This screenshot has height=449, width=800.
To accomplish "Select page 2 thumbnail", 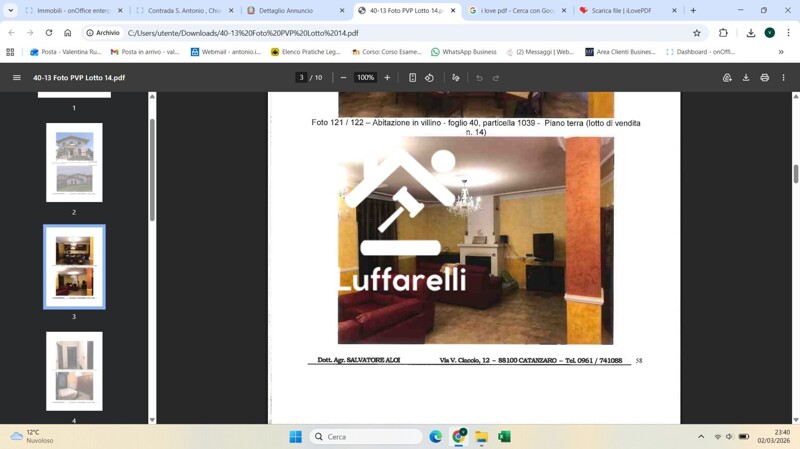I will (74, 162).
